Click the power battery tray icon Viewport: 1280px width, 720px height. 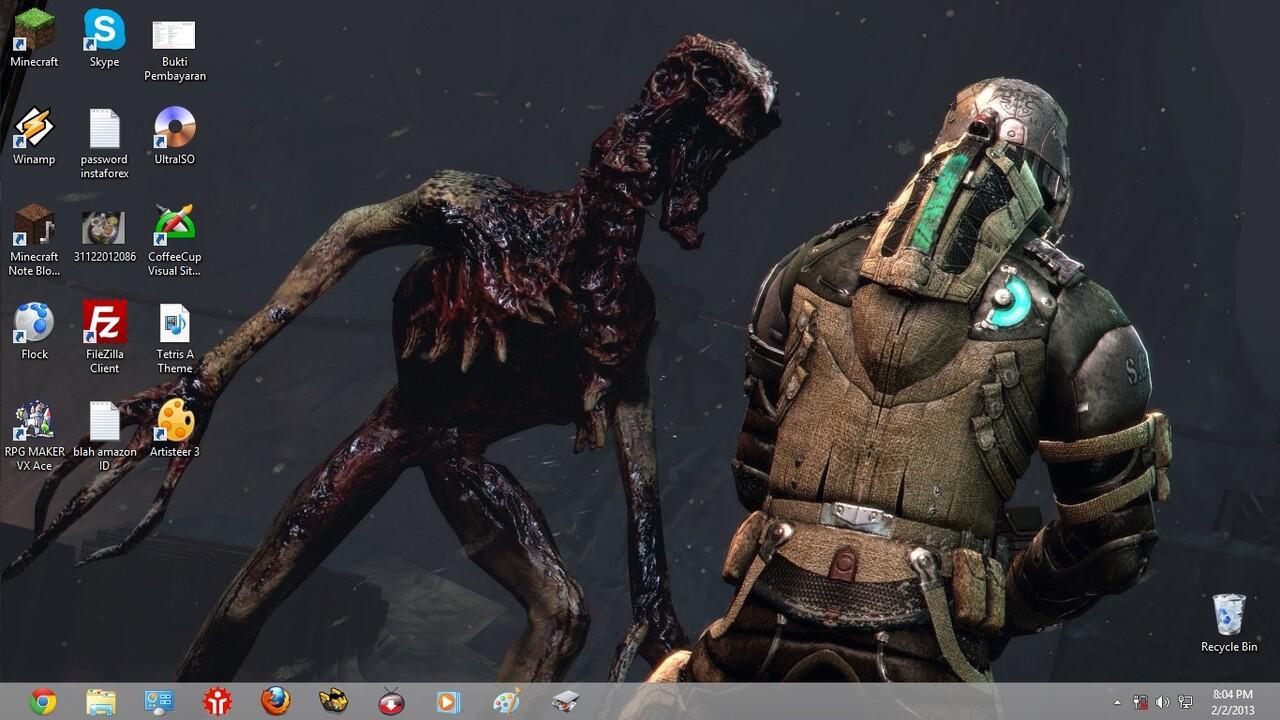point(1140,702)
